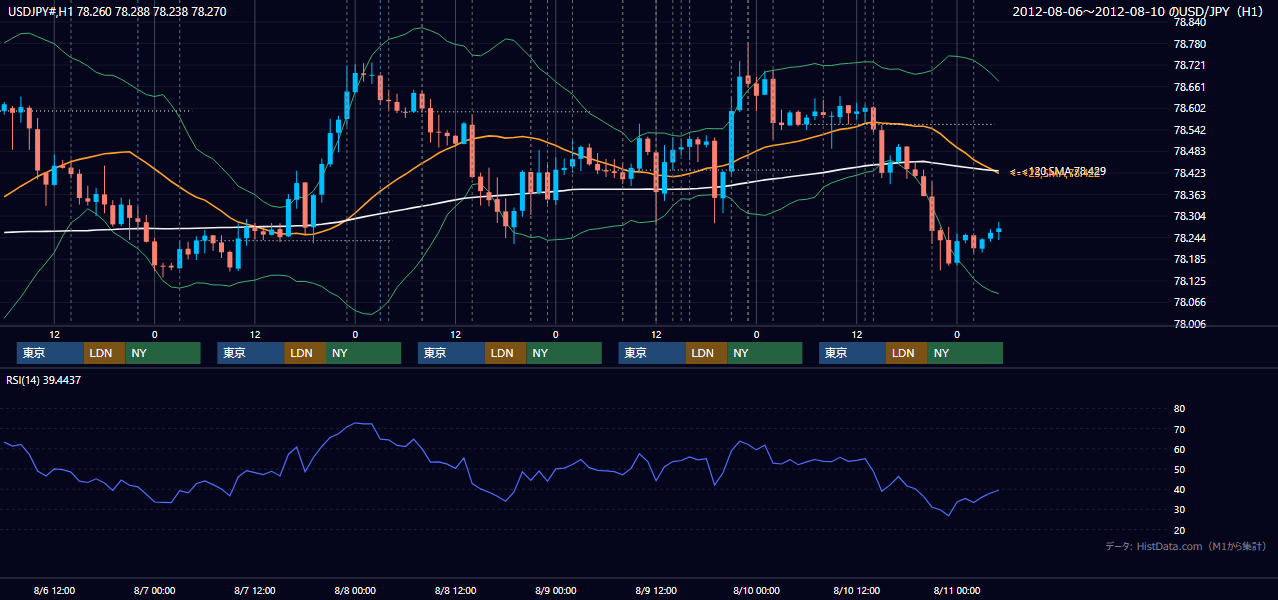Click the 78.840 price axis label
This screenshot has width=1278, height=600.
click(x=1190, y=22)
